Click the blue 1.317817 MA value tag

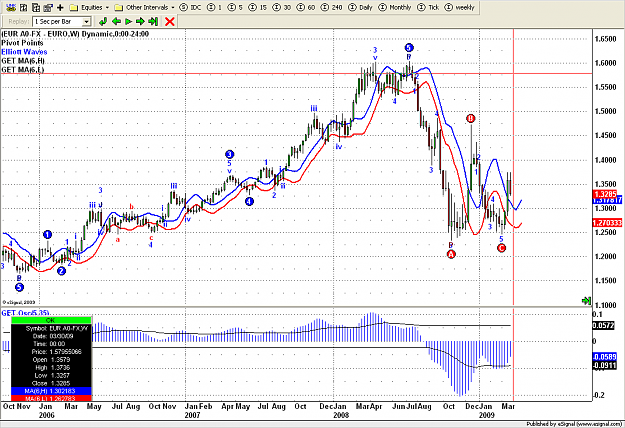click(x=607, y=201)
